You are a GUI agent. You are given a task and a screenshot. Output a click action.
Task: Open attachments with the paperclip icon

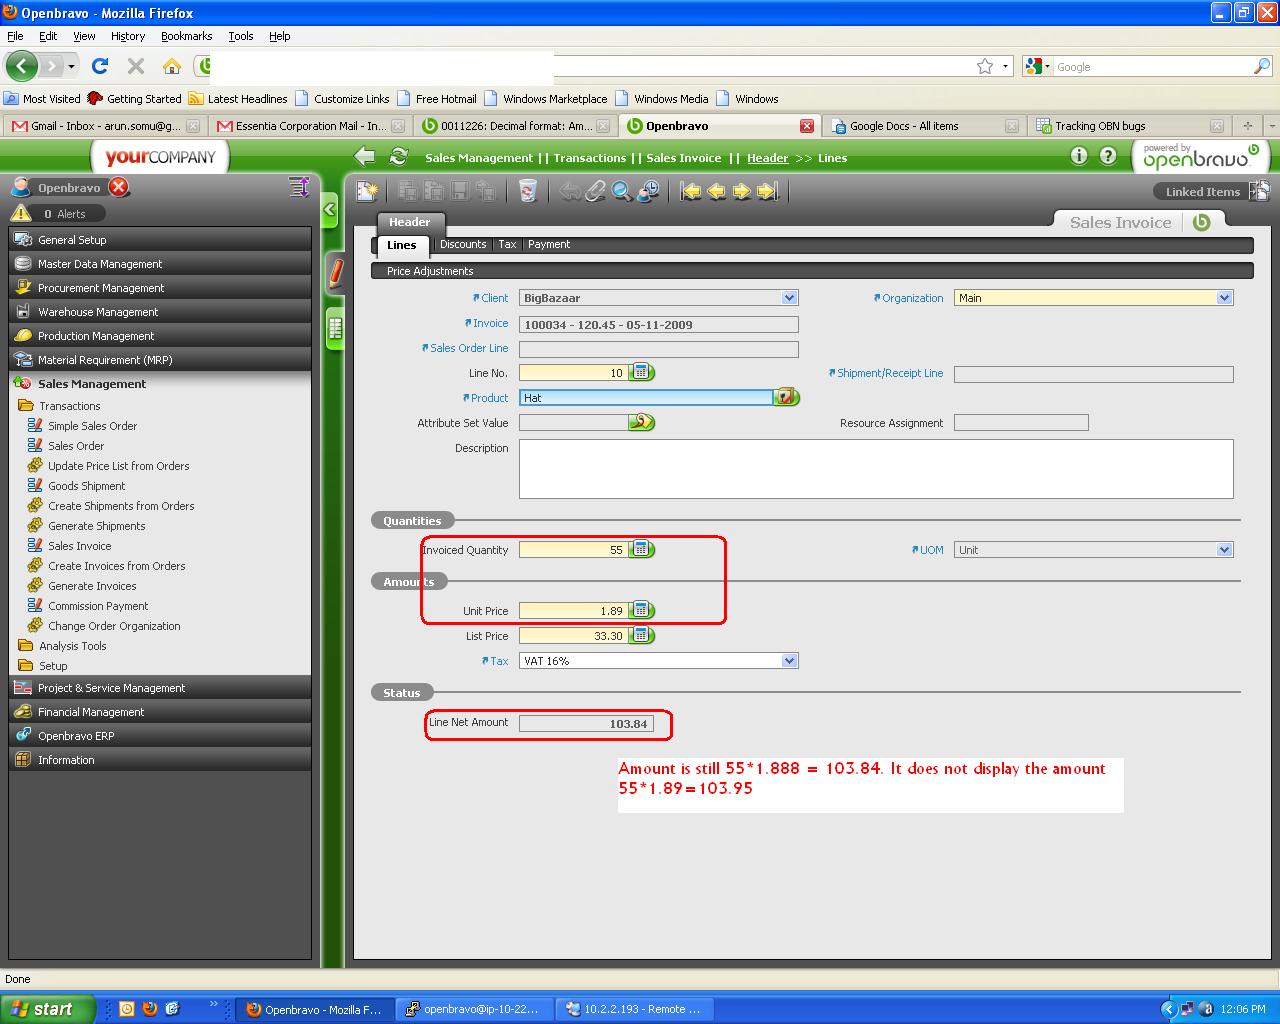click(596, 191)
